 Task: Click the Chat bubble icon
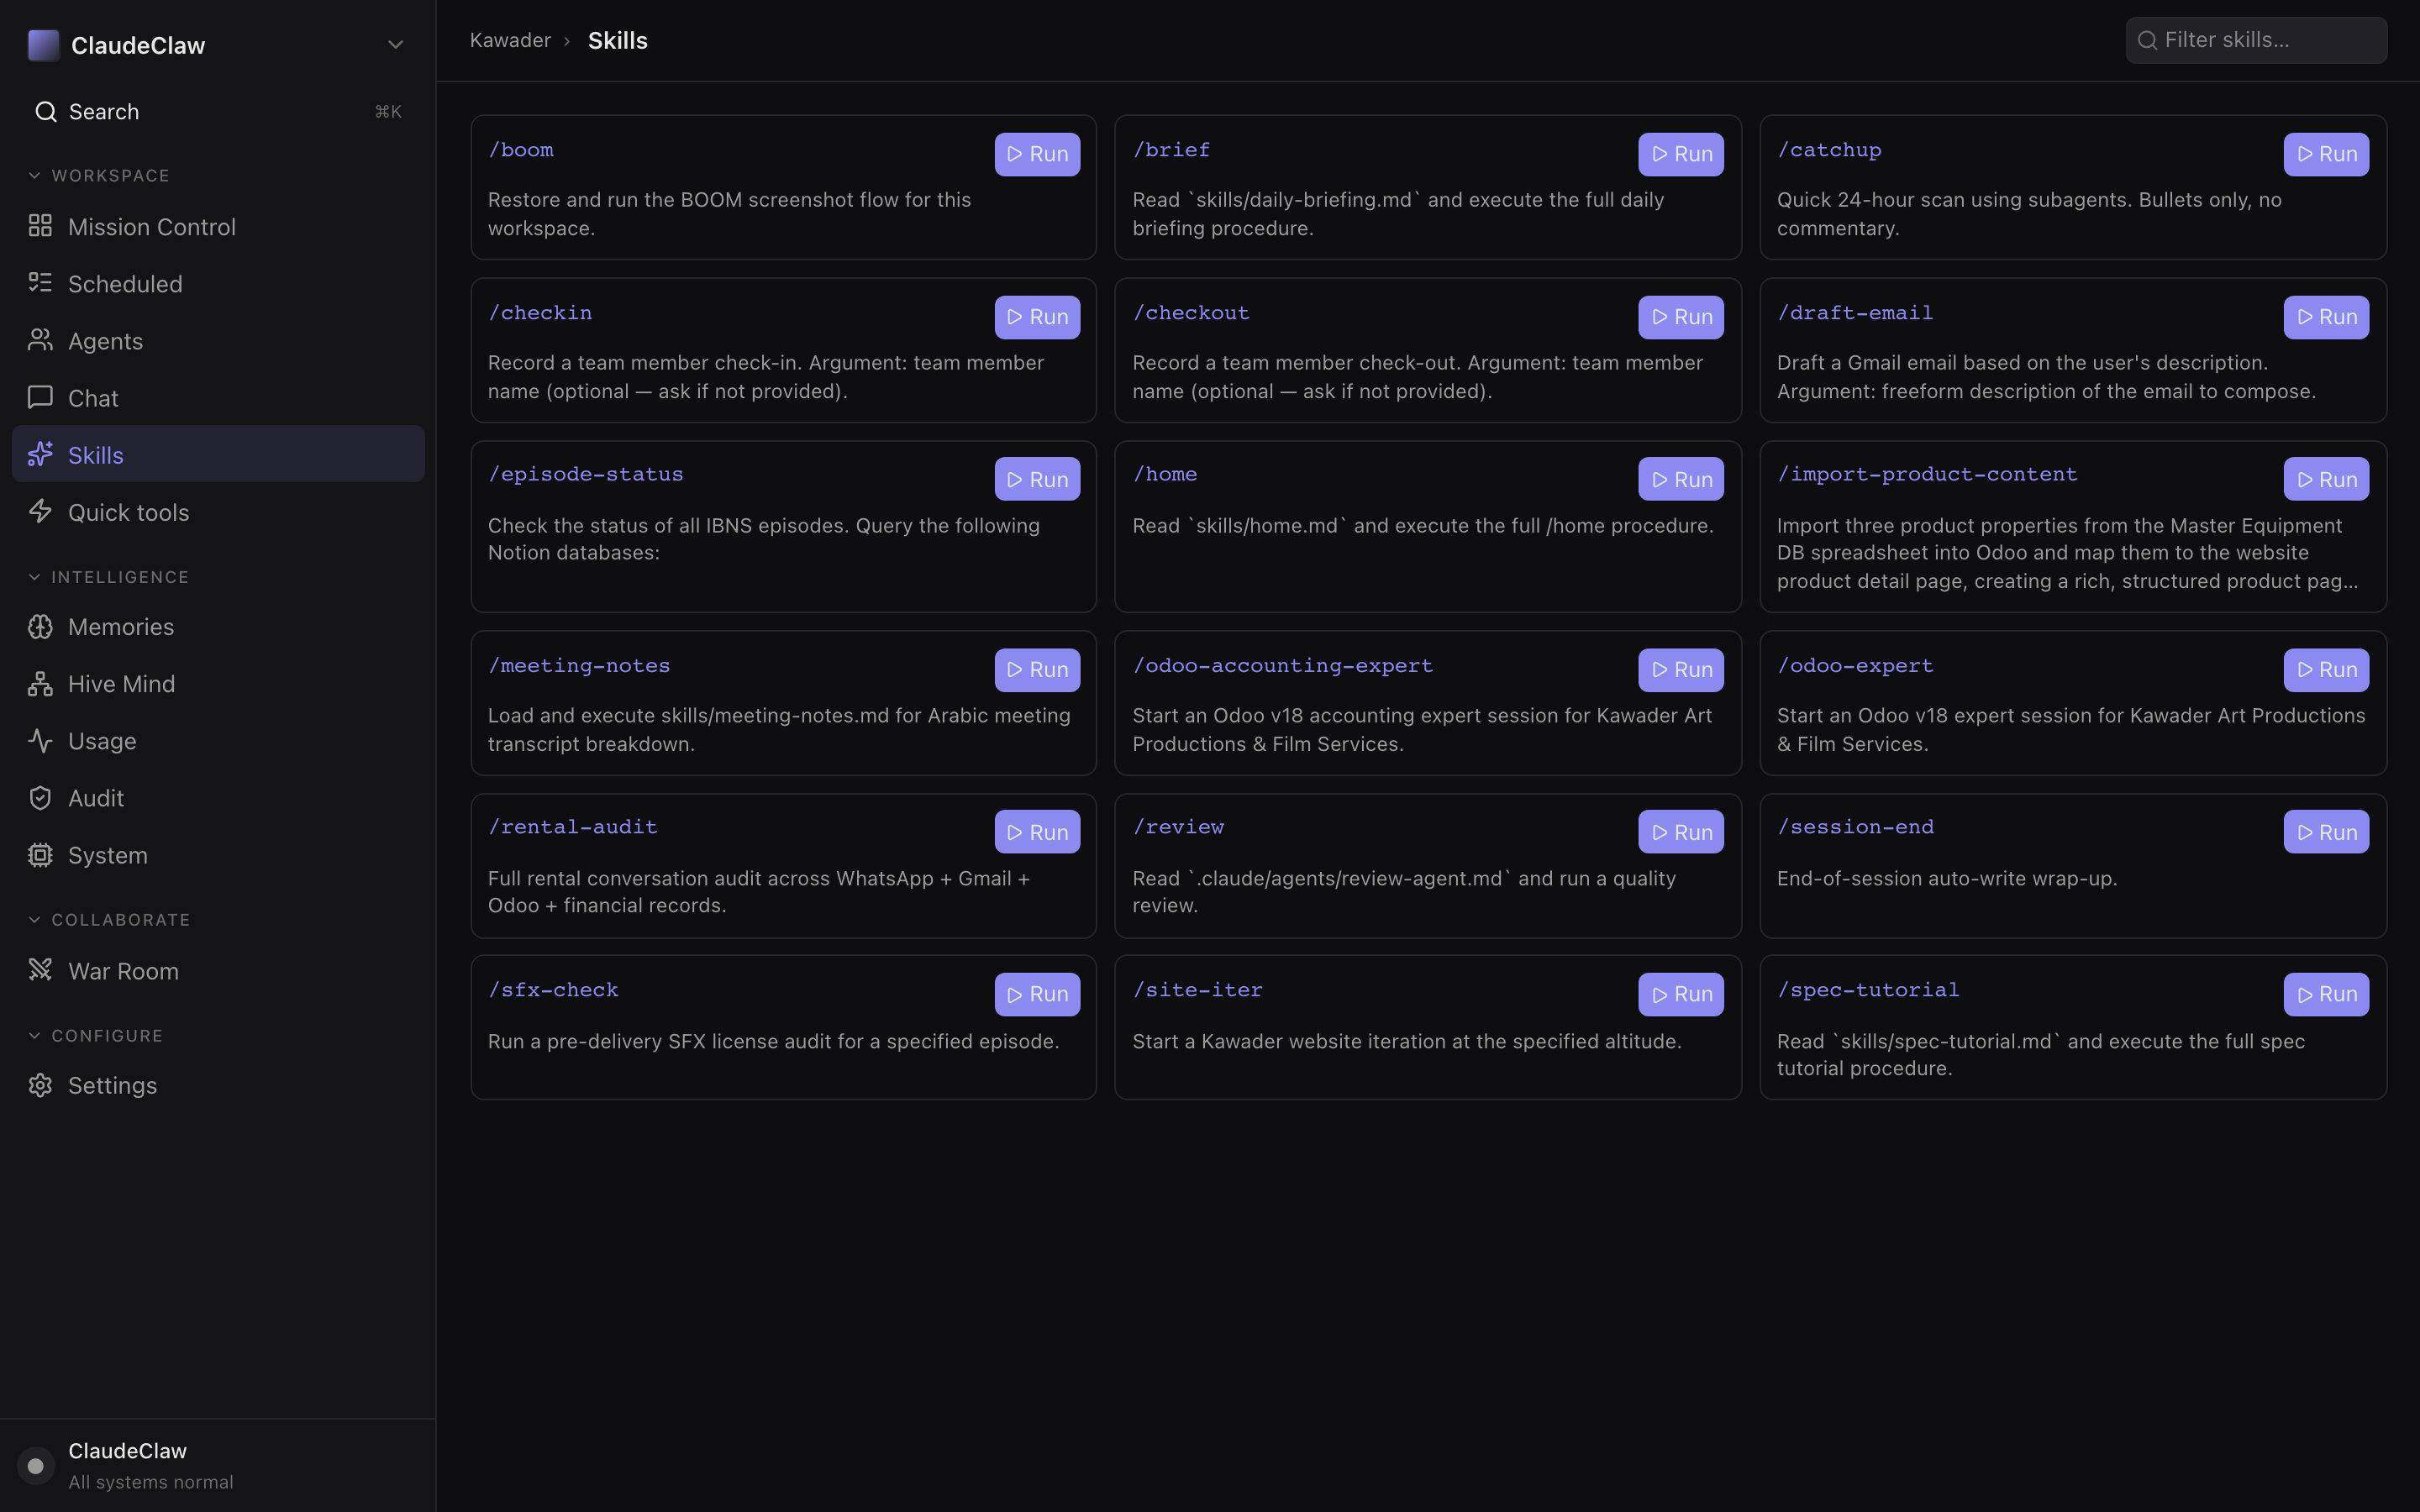click(40, 397)
